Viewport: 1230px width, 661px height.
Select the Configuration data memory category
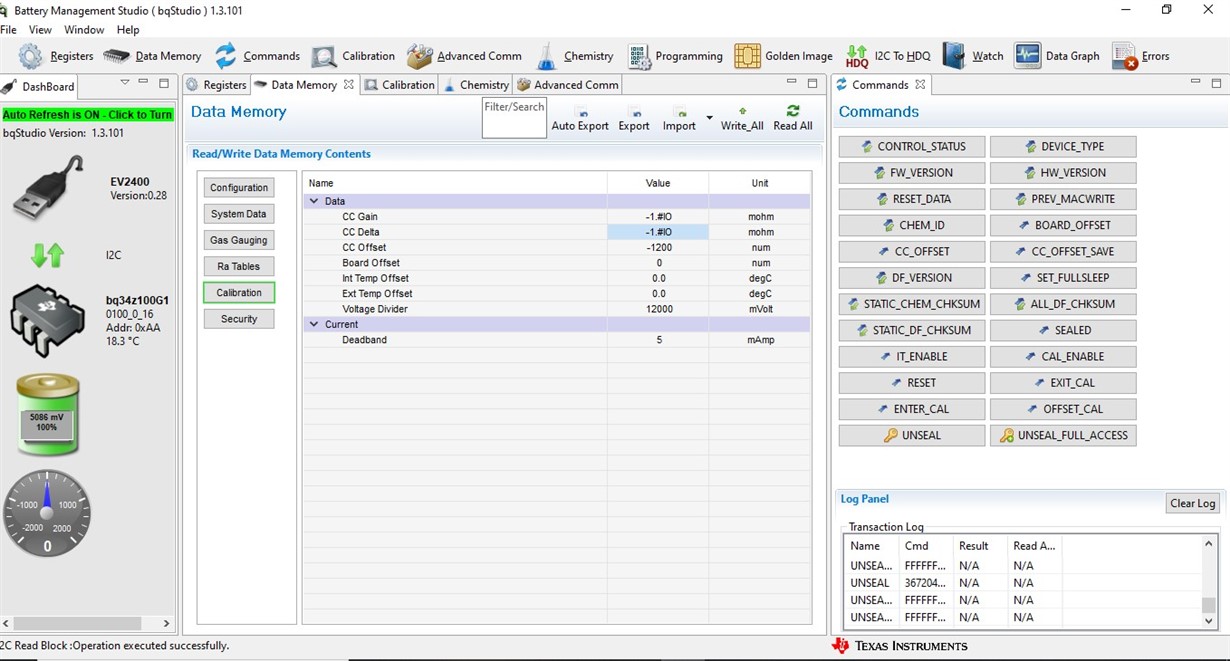point(239,188)
